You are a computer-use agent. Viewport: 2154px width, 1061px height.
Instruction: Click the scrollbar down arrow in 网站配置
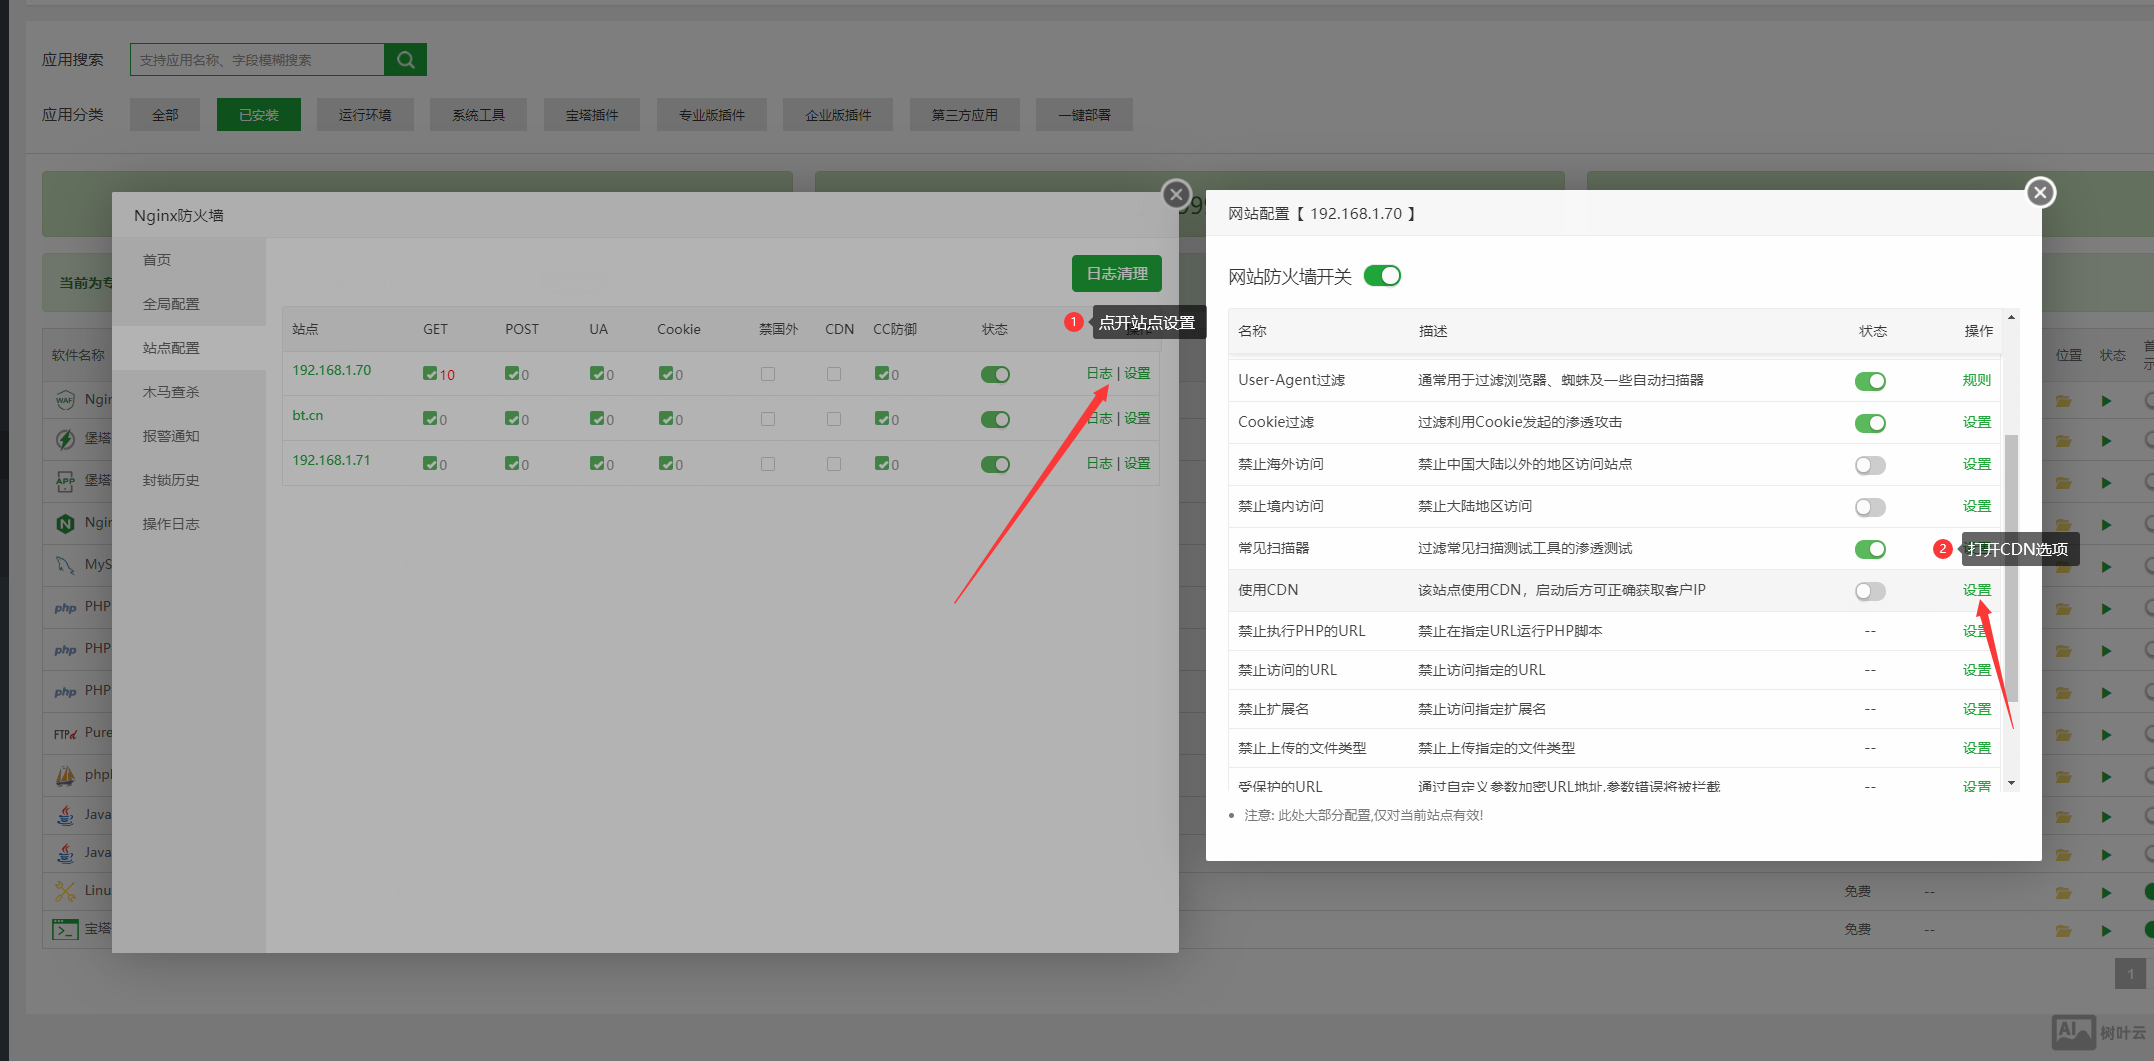tap(2011, 783)
